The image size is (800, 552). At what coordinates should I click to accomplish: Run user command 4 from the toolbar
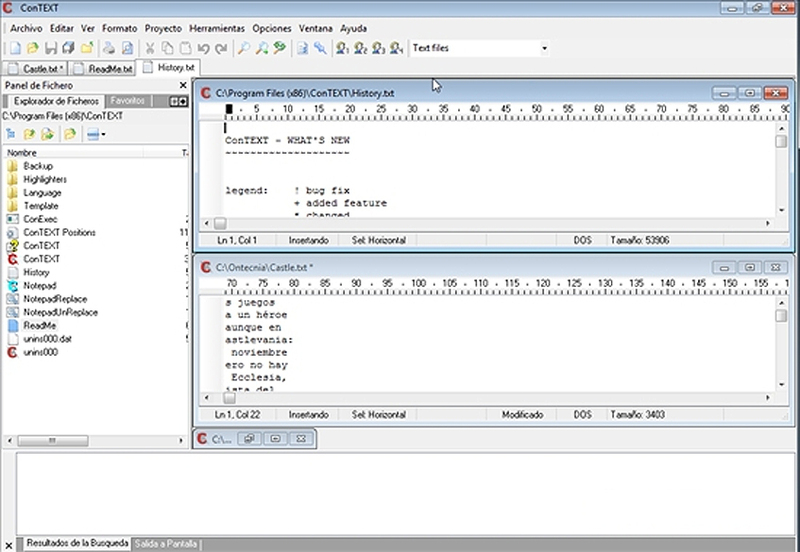396,48
